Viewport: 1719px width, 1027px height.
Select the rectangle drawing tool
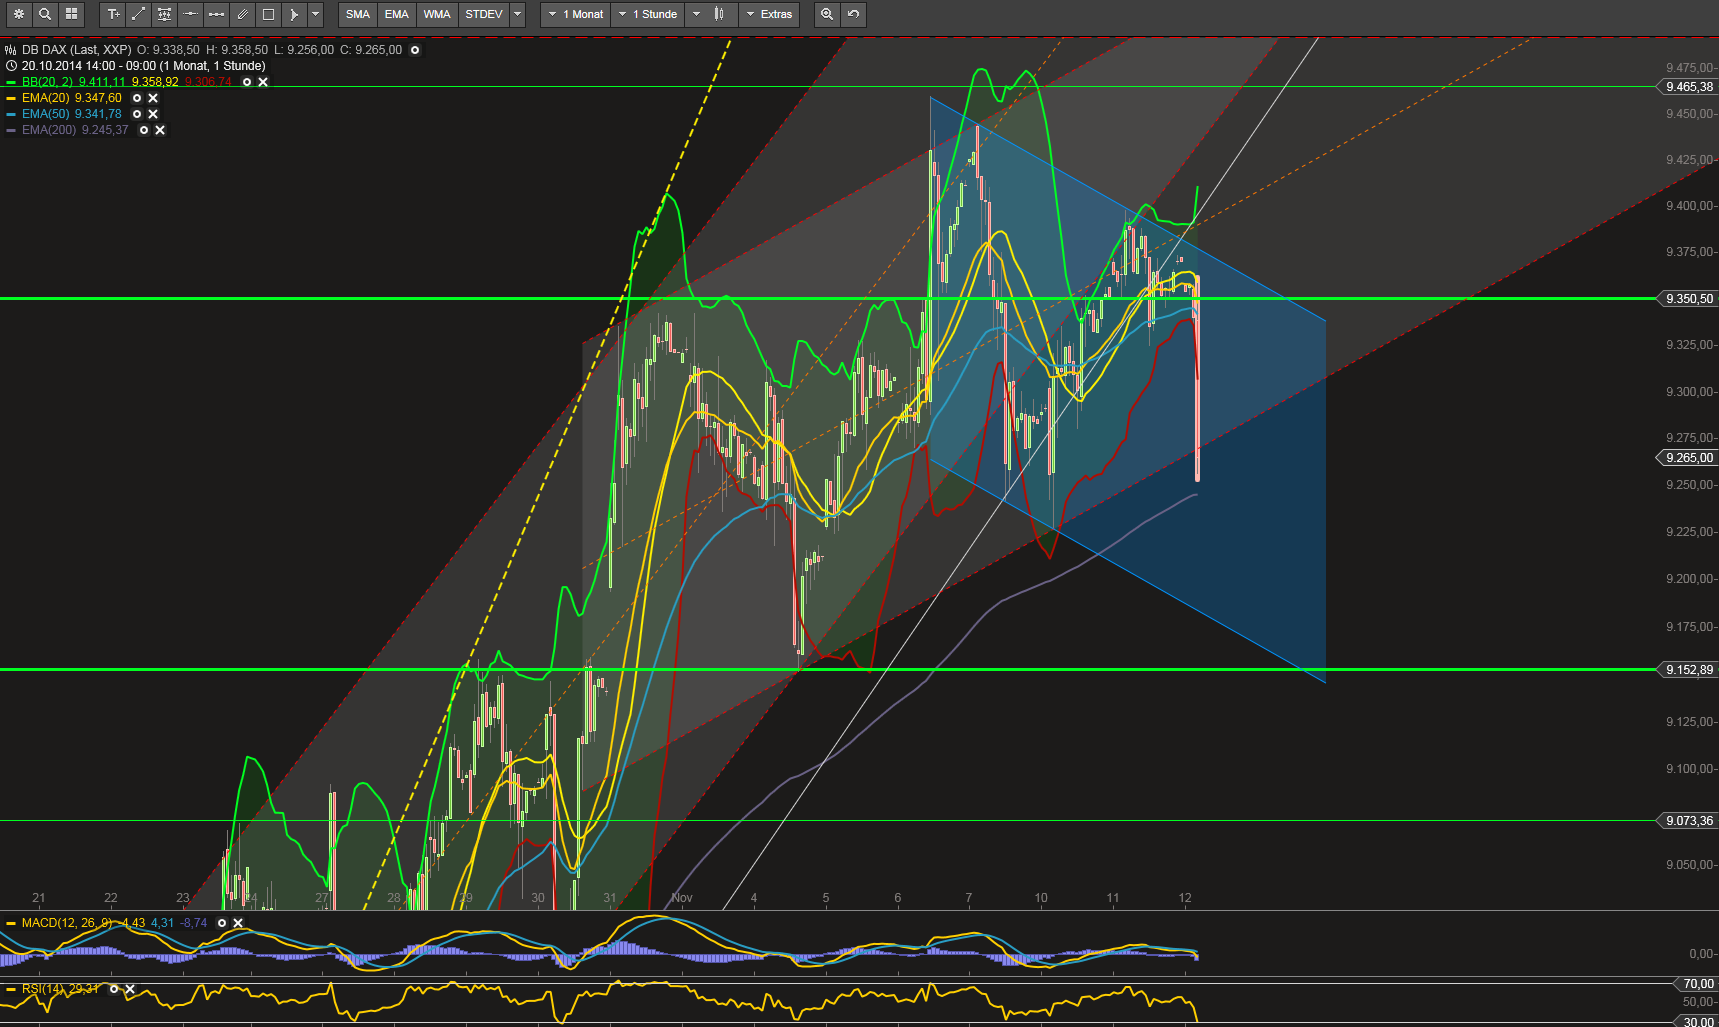coord(267,14)
